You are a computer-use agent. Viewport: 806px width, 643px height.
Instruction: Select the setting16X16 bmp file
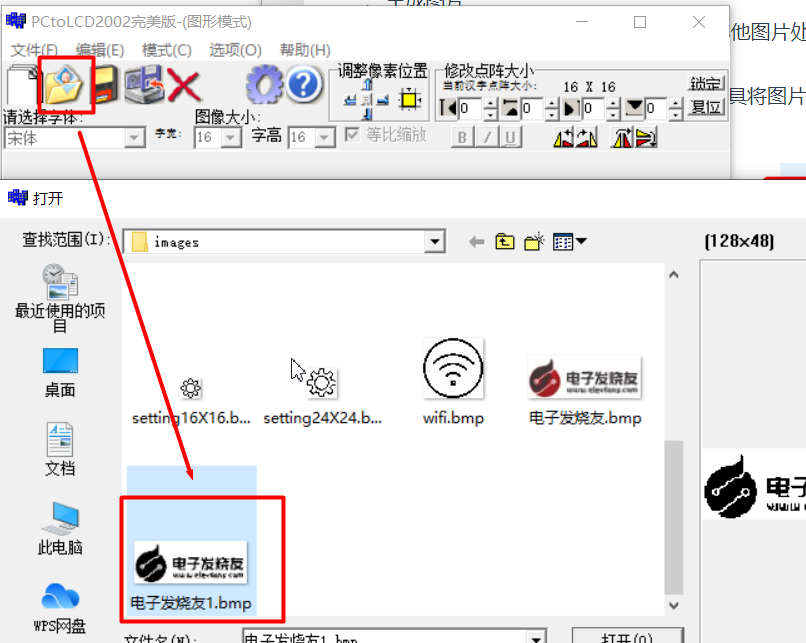pyautogui.click(x=191, y=401)
